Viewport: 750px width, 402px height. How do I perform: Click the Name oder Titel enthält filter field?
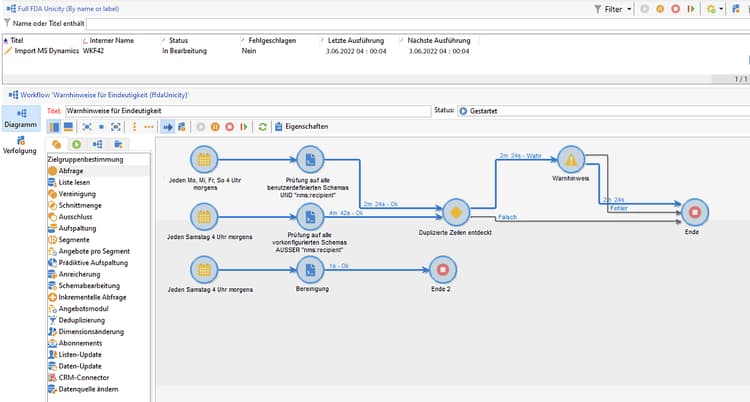(418, 24)
